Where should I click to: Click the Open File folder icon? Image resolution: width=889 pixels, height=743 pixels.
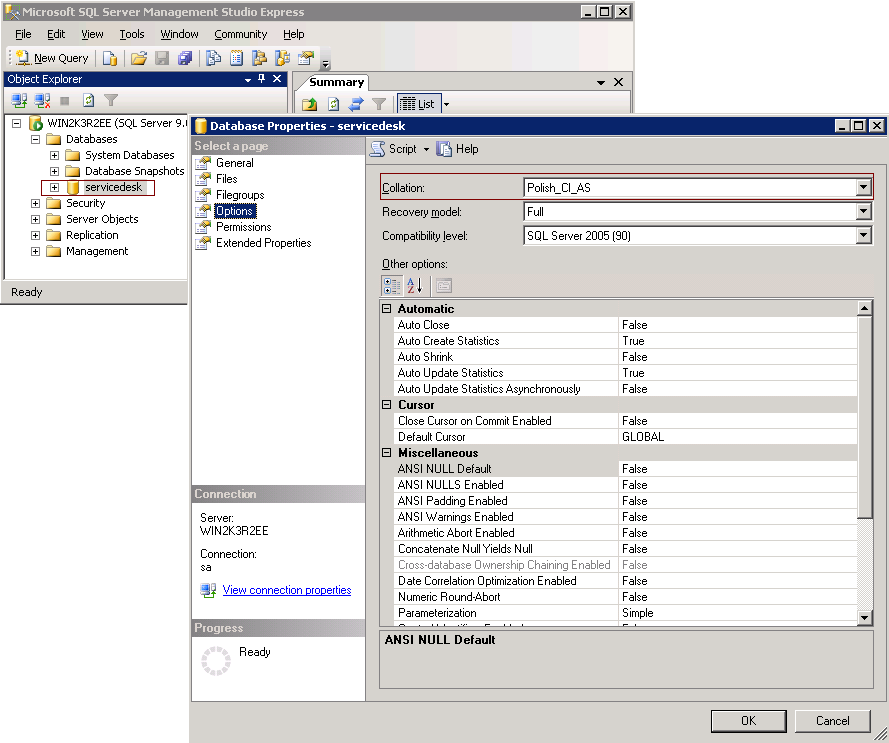point(139,58)
